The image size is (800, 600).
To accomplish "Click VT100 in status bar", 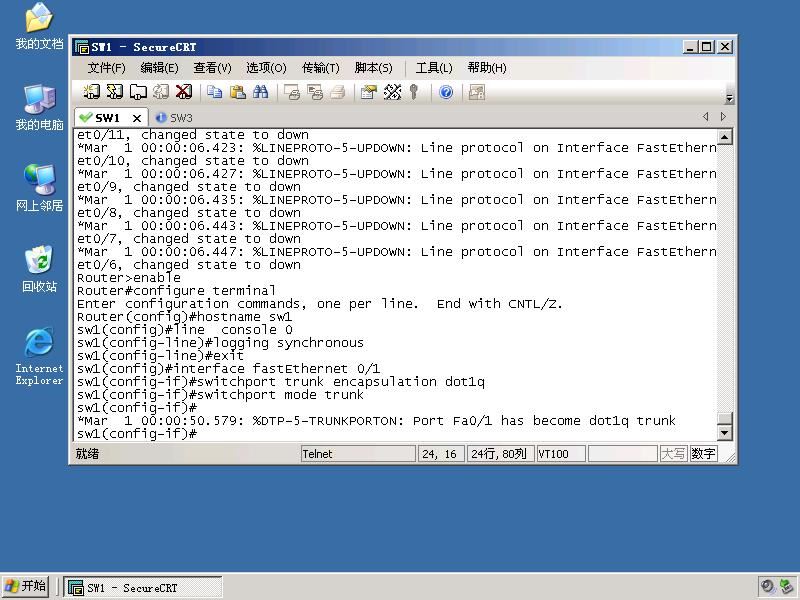I will click(x=561, y=454).
